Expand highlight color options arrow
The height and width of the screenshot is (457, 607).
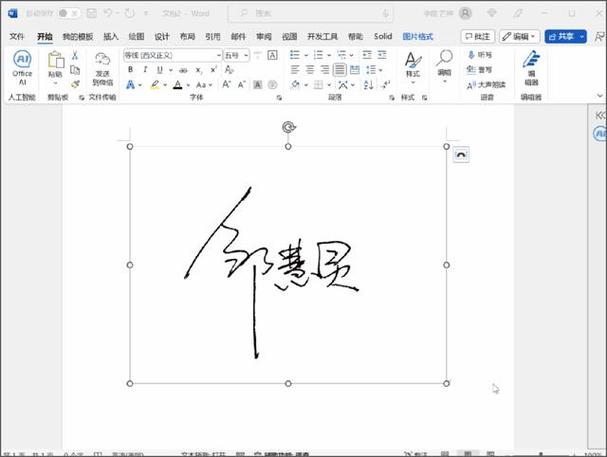pyautogui.click(x=165, y=85)
